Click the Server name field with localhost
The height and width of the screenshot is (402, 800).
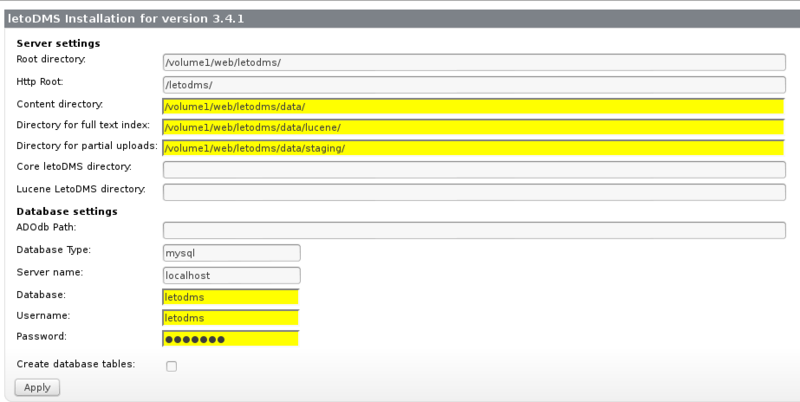tap(231, 275)
